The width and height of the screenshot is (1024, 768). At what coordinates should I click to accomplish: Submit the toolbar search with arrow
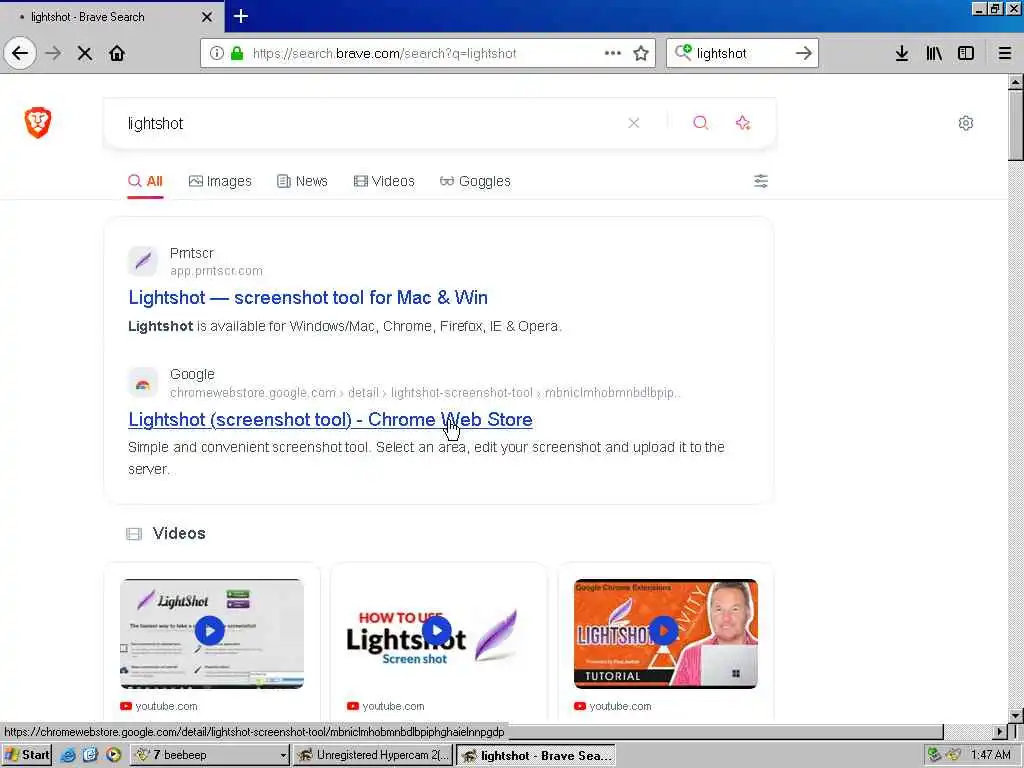804,53
